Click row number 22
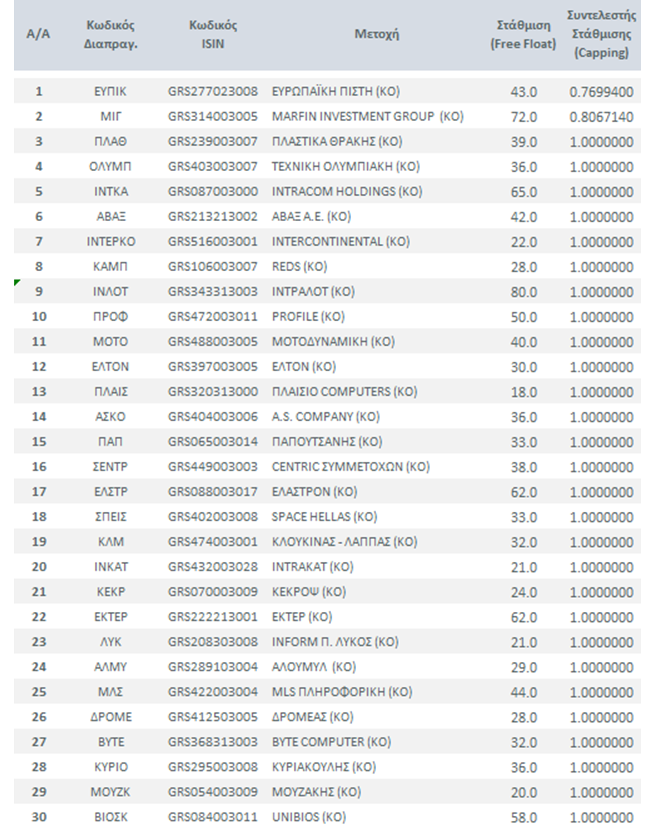Image resolution: width=645 pixels, height=824 pixels. point(39,617)
